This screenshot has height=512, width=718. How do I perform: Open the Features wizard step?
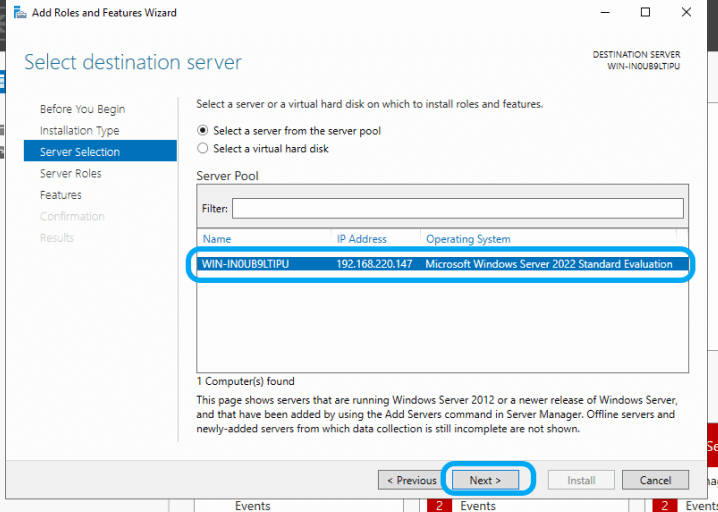tap(60, 195)
